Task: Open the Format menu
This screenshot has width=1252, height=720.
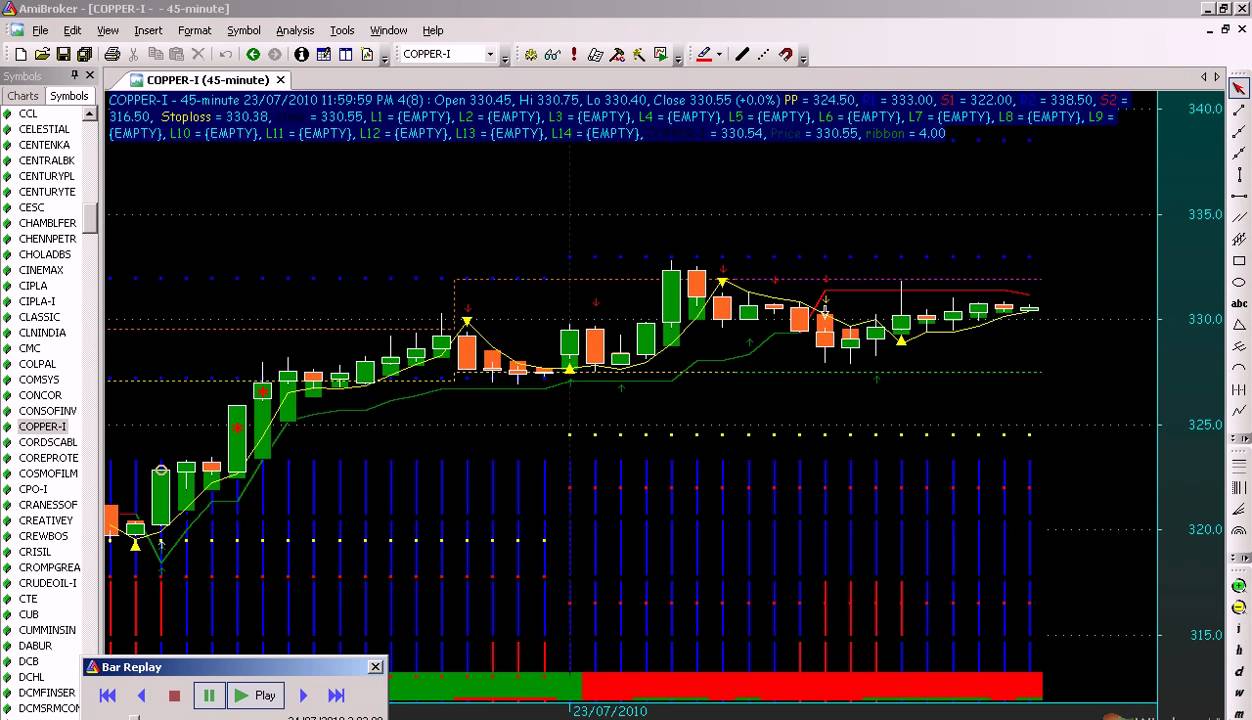Action: pyautogui.click(x=194, y=30)
